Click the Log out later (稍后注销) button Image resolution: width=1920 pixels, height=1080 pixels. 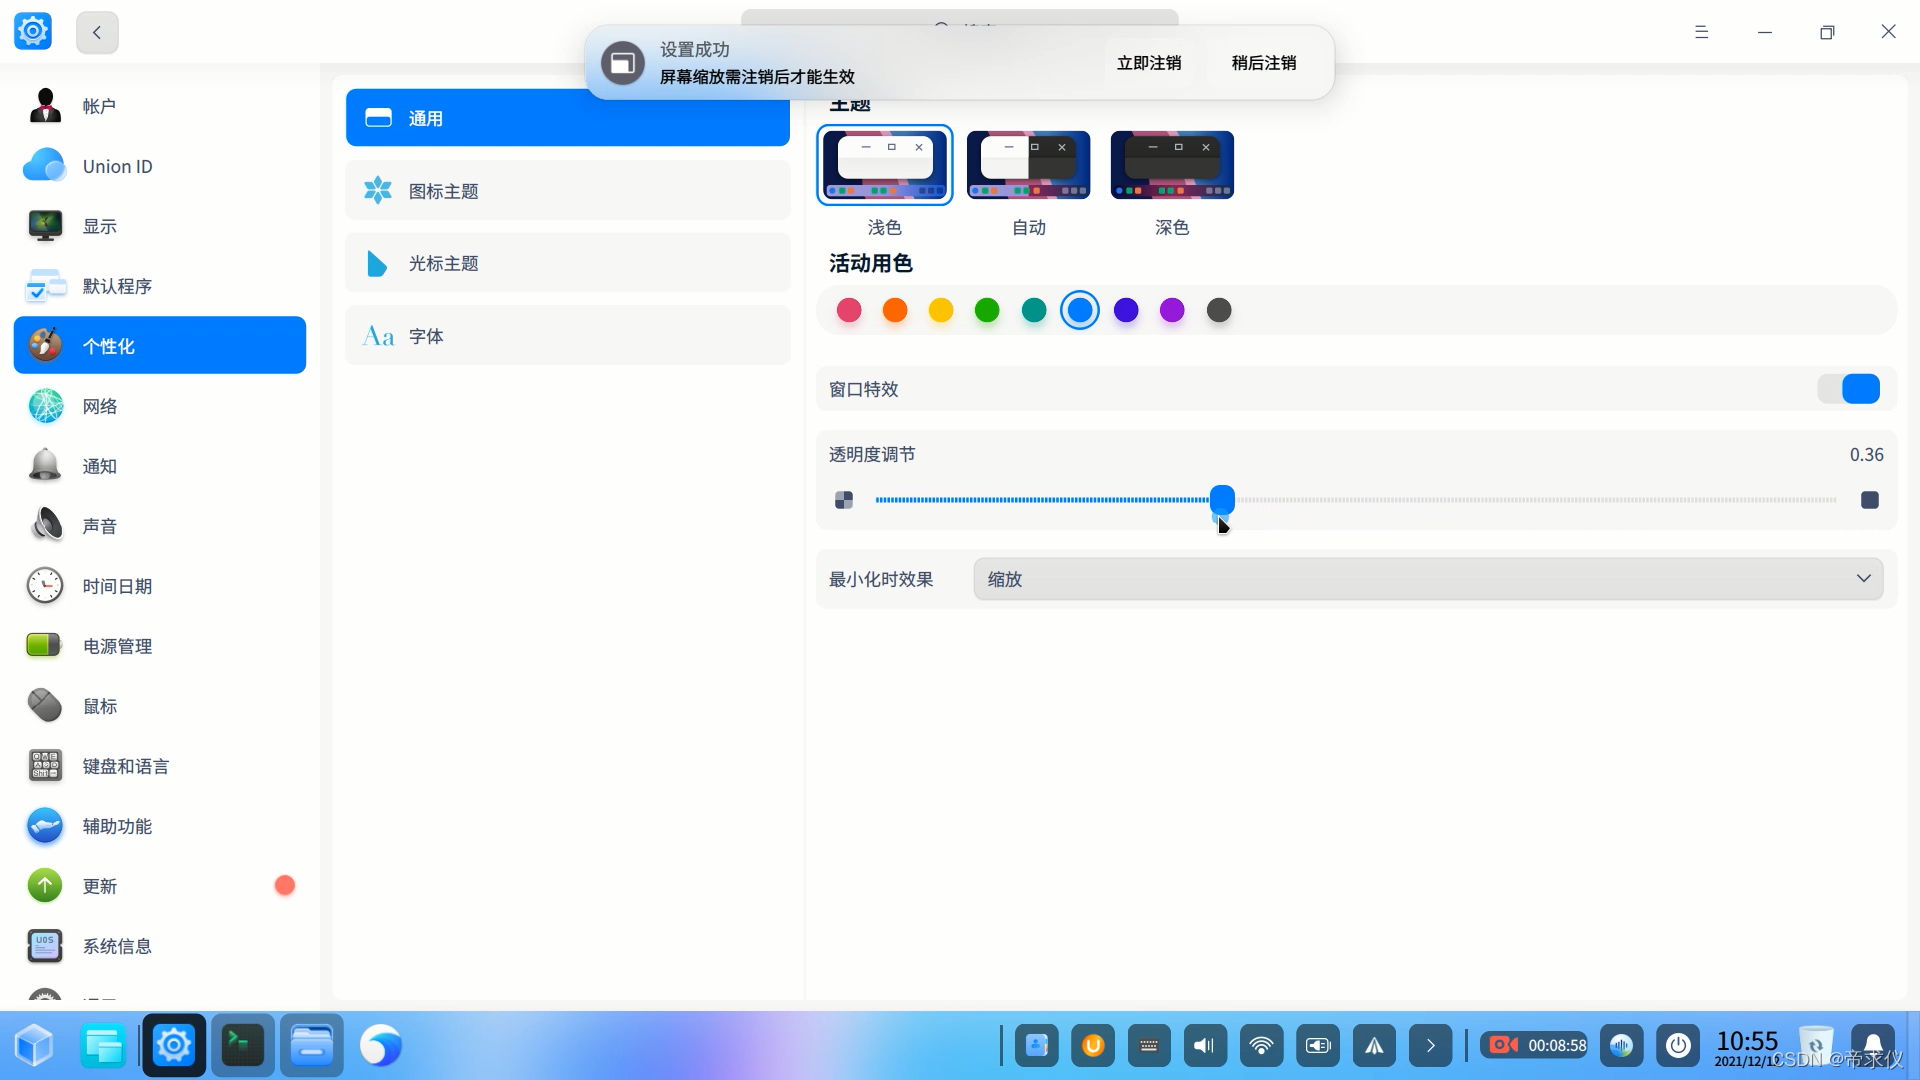tap(1264, 63)
